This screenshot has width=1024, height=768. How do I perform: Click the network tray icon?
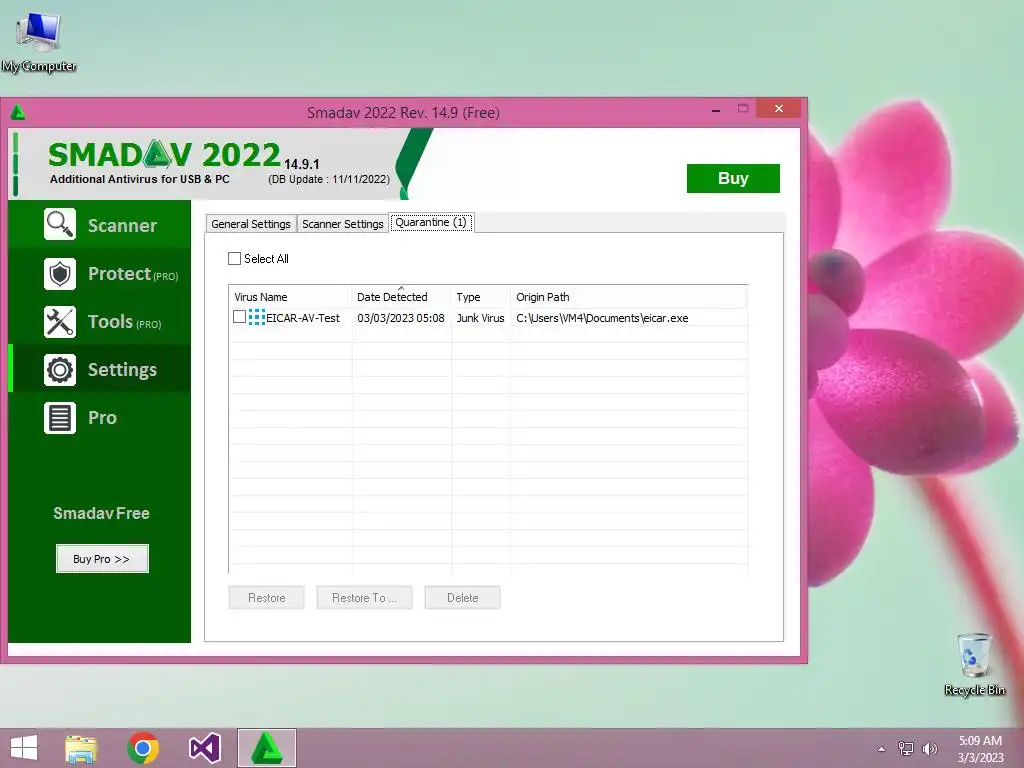click(x=906, y=749)
